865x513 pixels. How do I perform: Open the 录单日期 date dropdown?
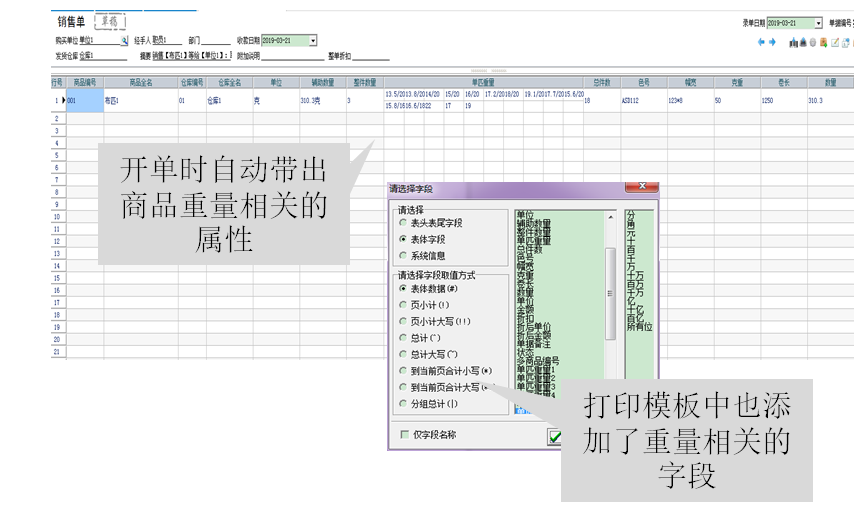tap(818, 22)
